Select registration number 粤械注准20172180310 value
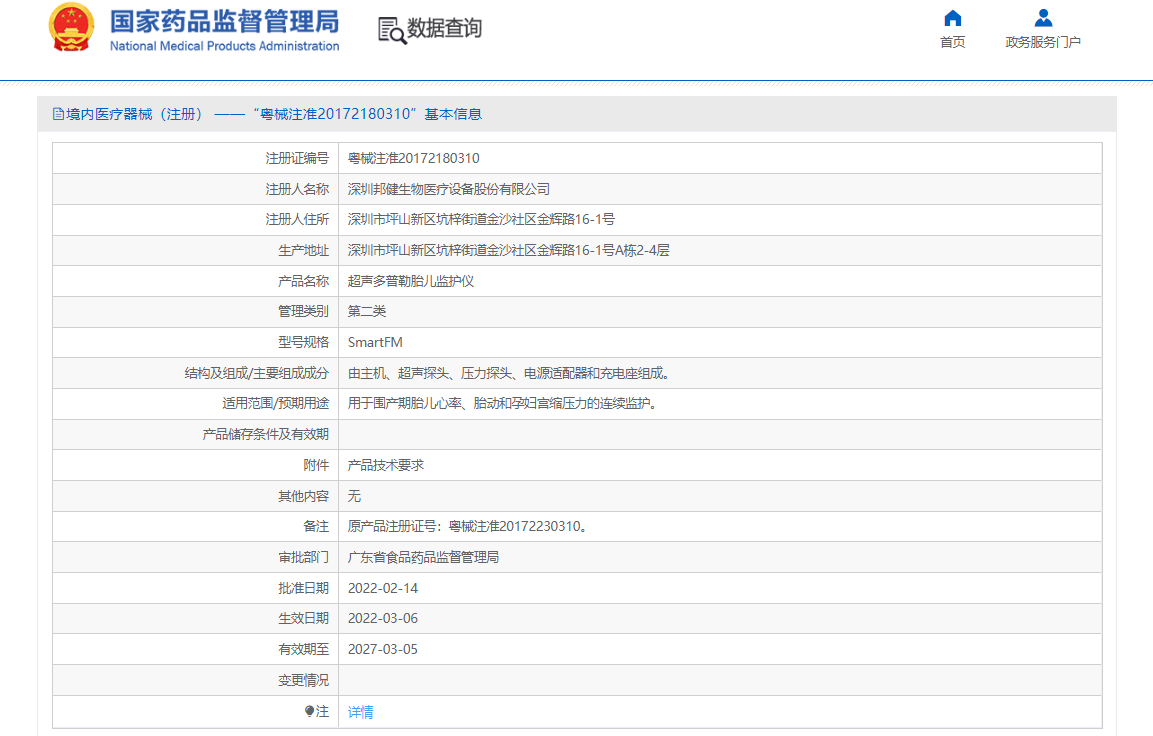 point(413,158)
